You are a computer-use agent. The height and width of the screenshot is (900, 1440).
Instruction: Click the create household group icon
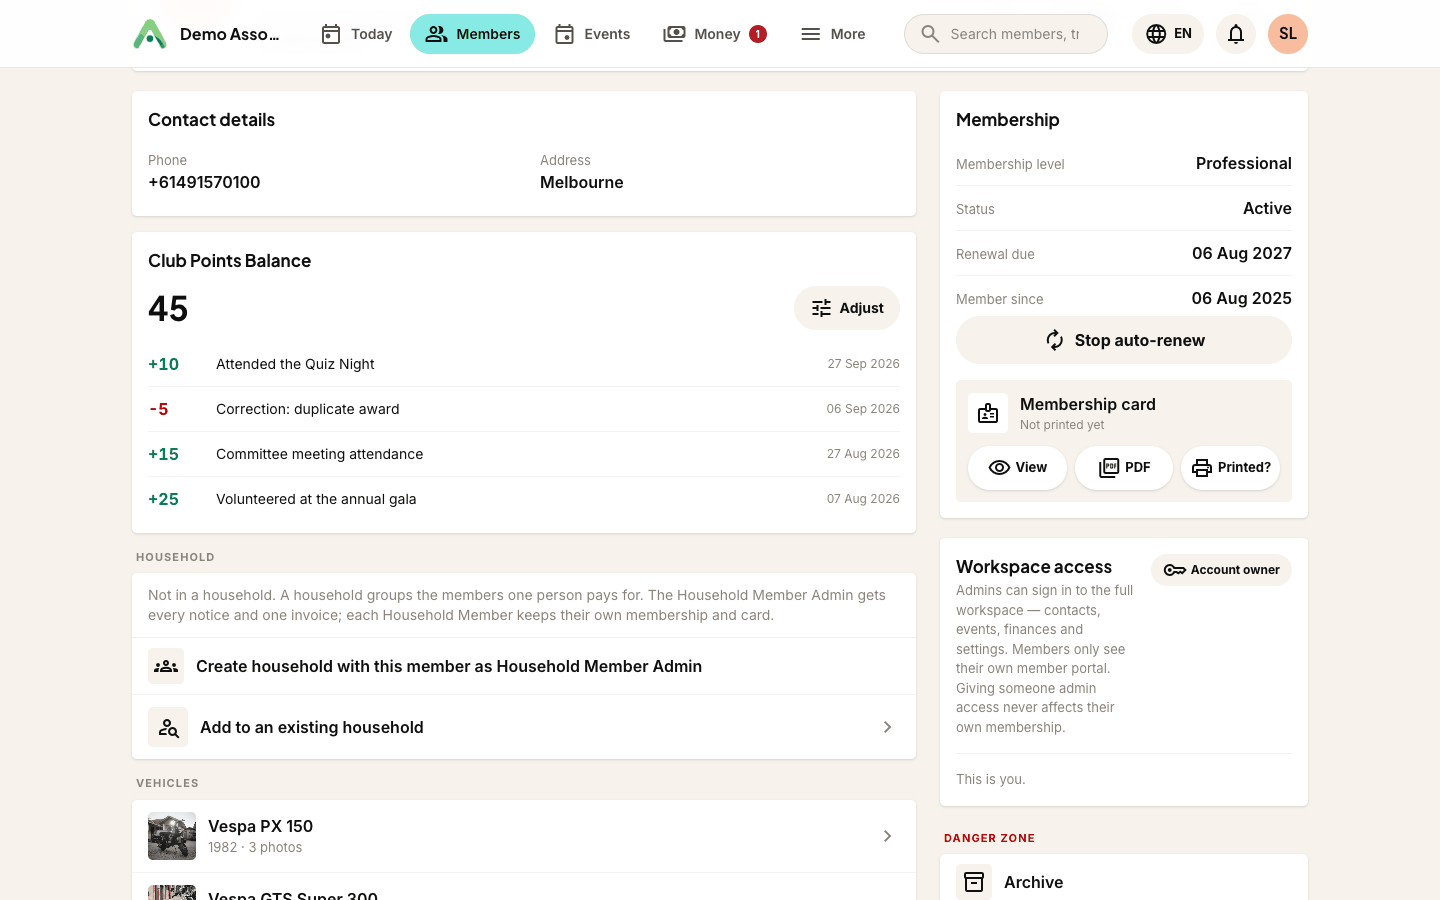click(x=166, y=666)
